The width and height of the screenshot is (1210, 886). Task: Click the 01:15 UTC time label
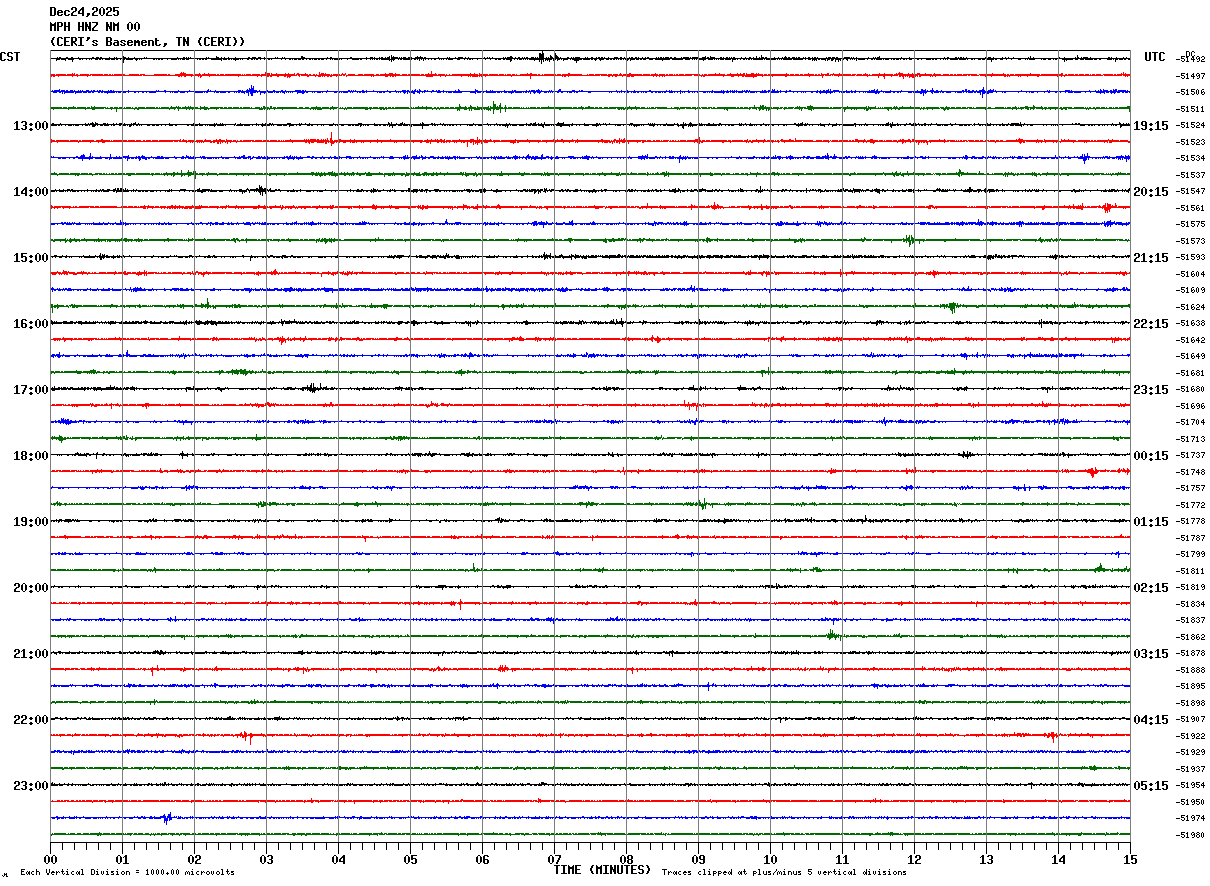click(1151, 522)
